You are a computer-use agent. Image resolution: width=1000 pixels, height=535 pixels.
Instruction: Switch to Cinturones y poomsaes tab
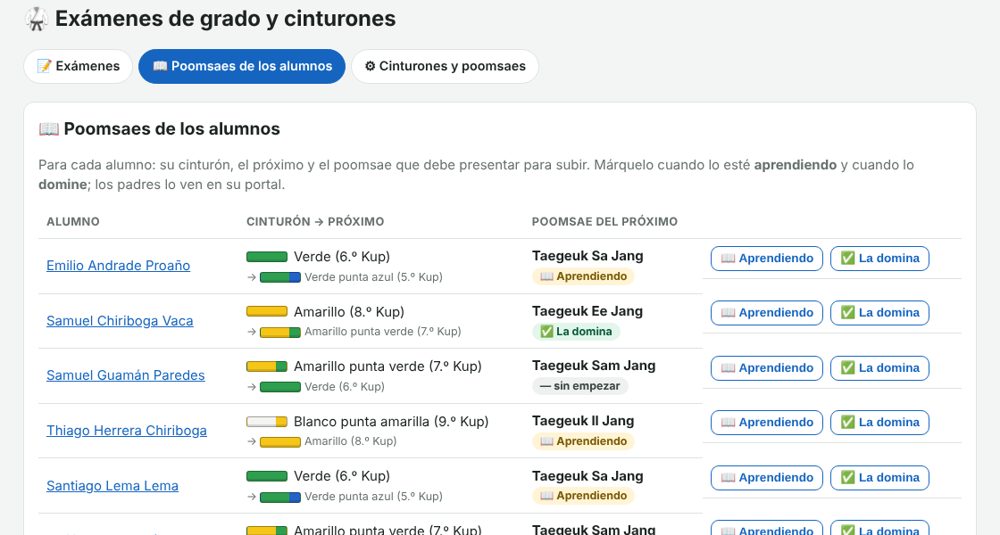click(445, 66)
